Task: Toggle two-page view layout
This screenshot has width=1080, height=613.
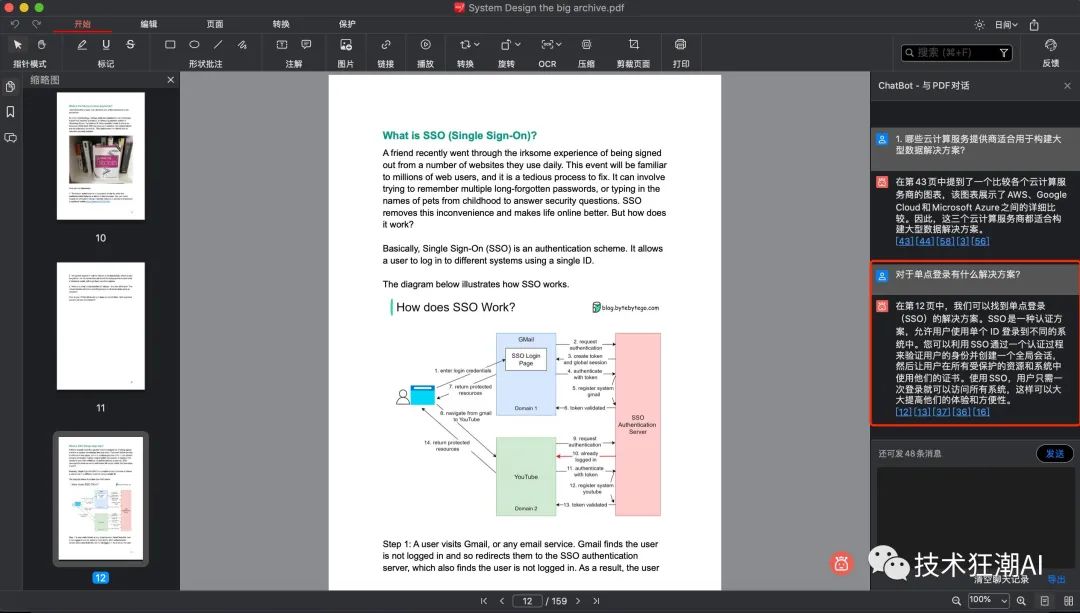Action: (x=1067, y=600)
